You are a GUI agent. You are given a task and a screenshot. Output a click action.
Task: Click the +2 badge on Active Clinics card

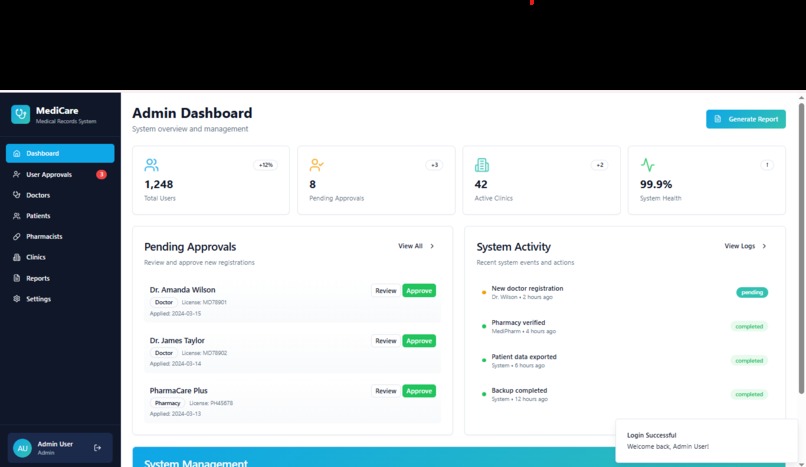coord(599,165)
